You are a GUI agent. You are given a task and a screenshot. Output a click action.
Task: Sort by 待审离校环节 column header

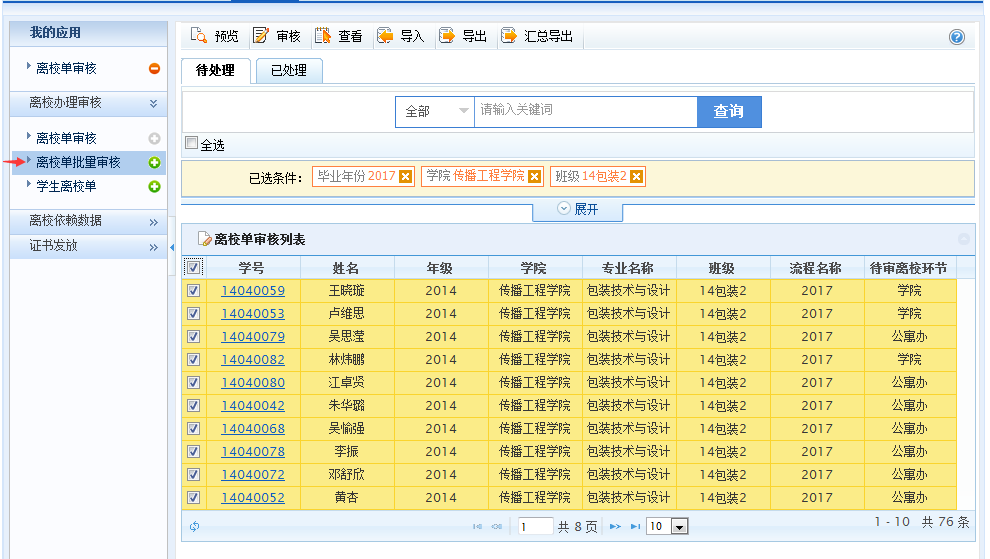pyautogui.click(x=909, y=268)
